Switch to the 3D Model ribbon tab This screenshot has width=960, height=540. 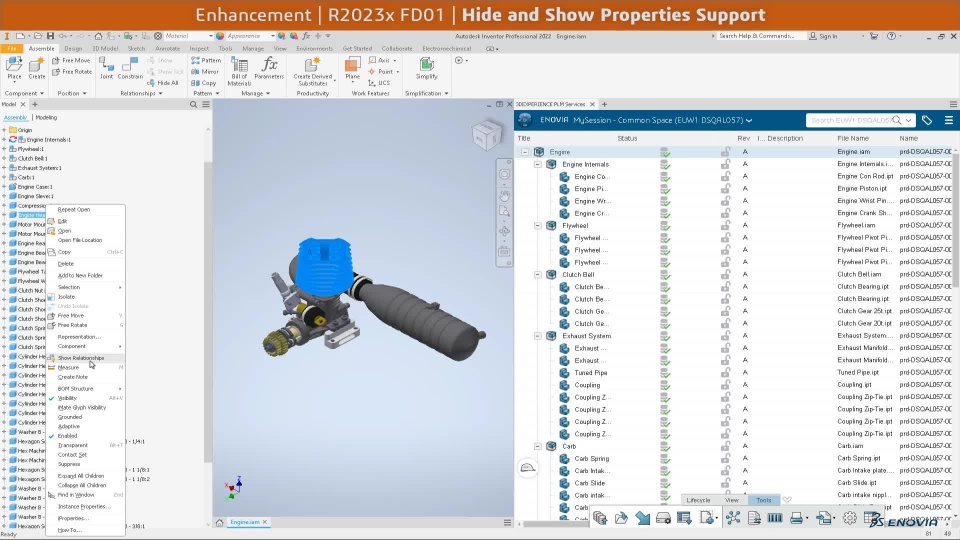point(105,48)
